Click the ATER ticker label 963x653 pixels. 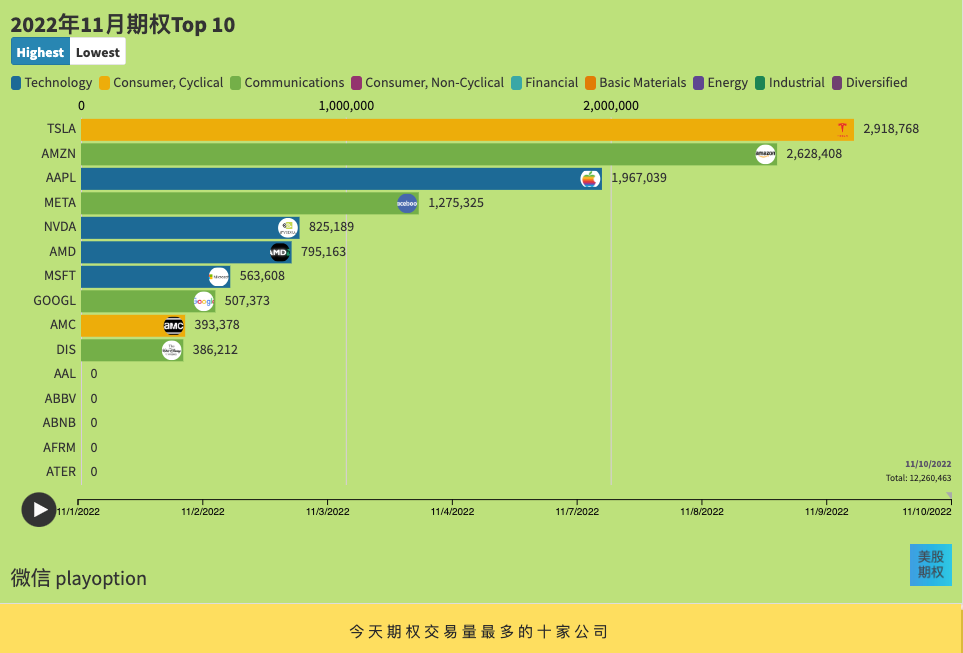(x=61, y=472)
